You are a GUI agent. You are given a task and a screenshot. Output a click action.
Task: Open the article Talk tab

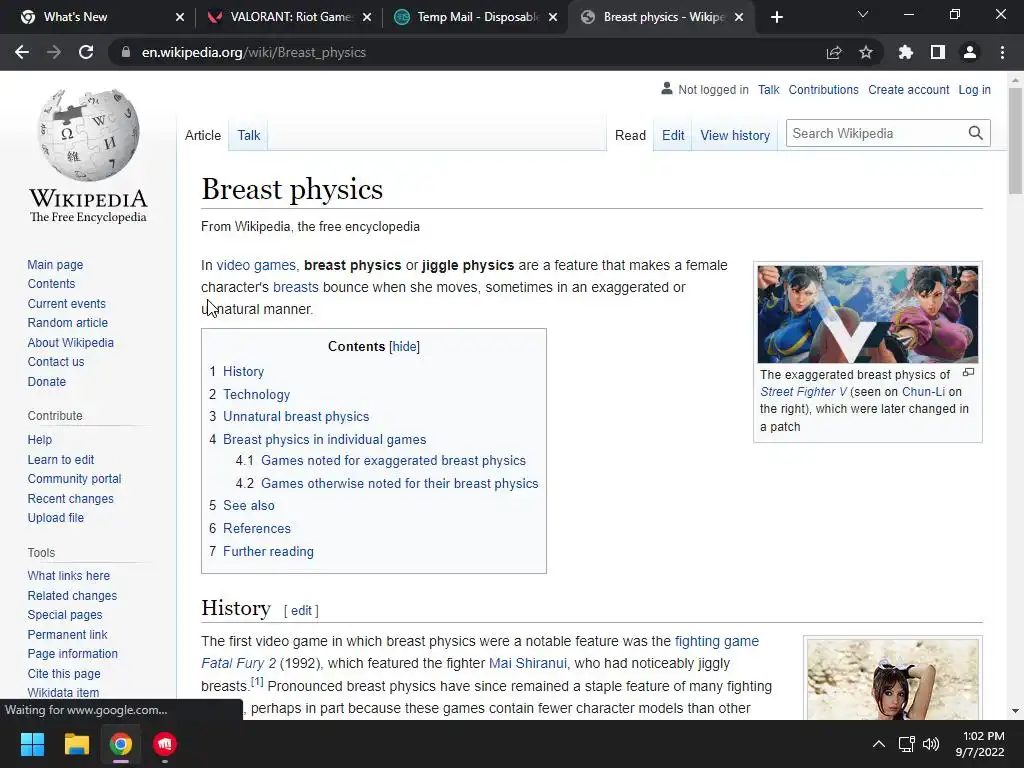[x=249, y=135]
